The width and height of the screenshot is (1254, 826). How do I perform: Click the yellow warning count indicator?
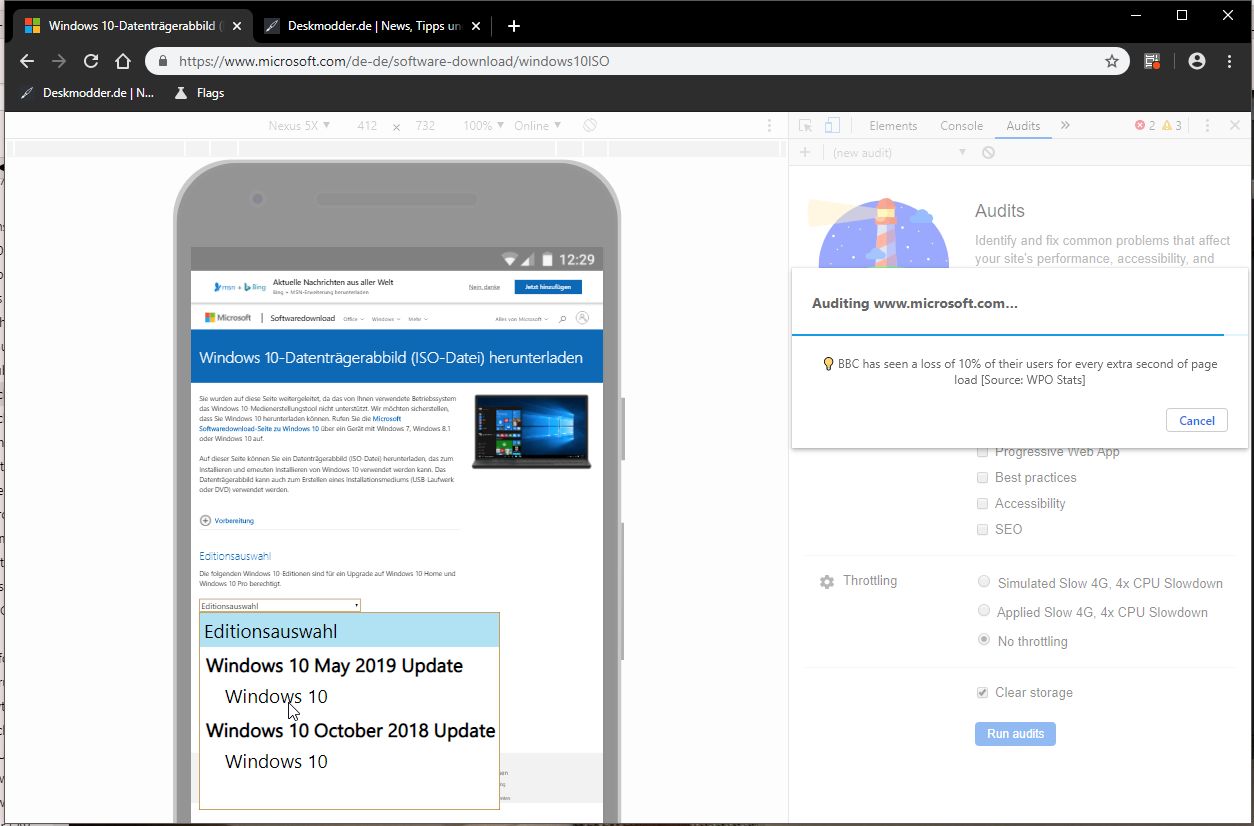pyautogui.click(x=1172, y=126)
